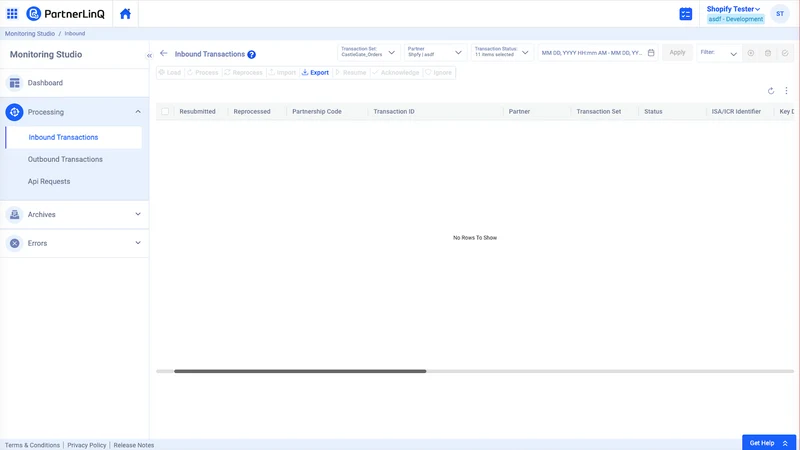Image resolution: width=800 pixels, height=450 pixels.
Task: Click the Resume toolbar button
Action: (351, 72)
